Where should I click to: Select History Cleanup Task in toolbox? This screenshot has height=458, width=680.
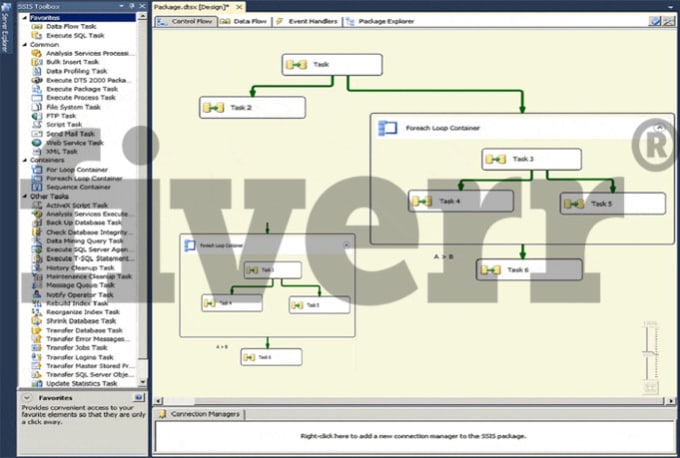80,268
